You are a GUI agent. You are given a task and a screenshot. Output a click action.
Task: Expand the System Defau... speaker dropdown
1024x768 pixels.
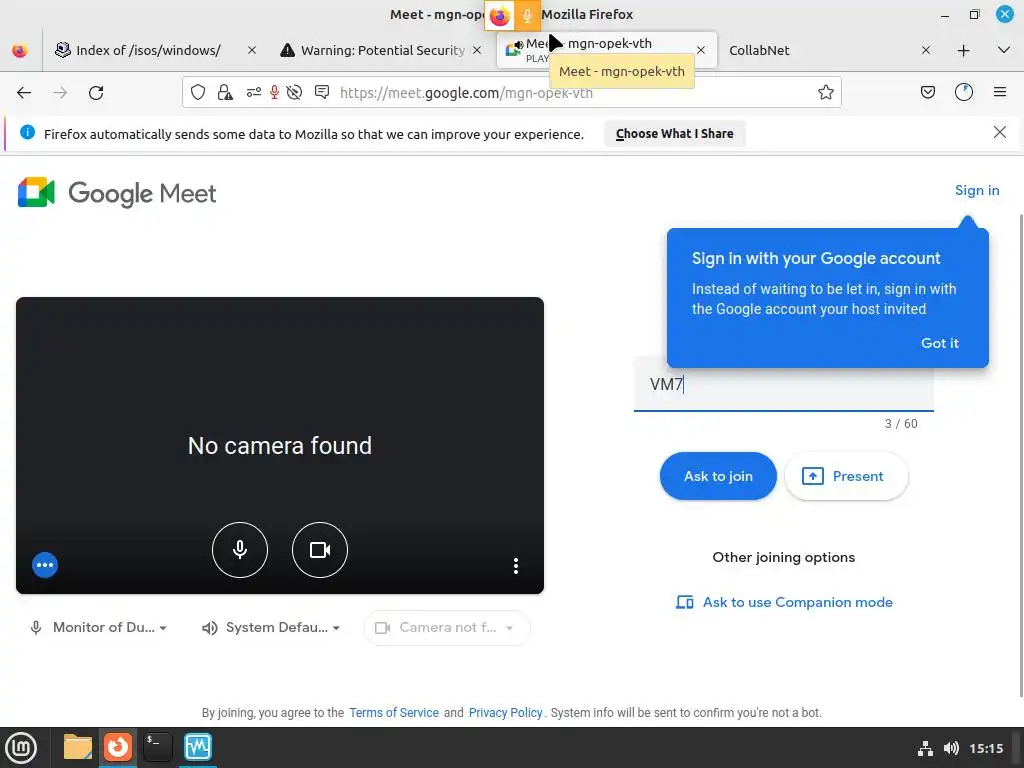point(271,628)
